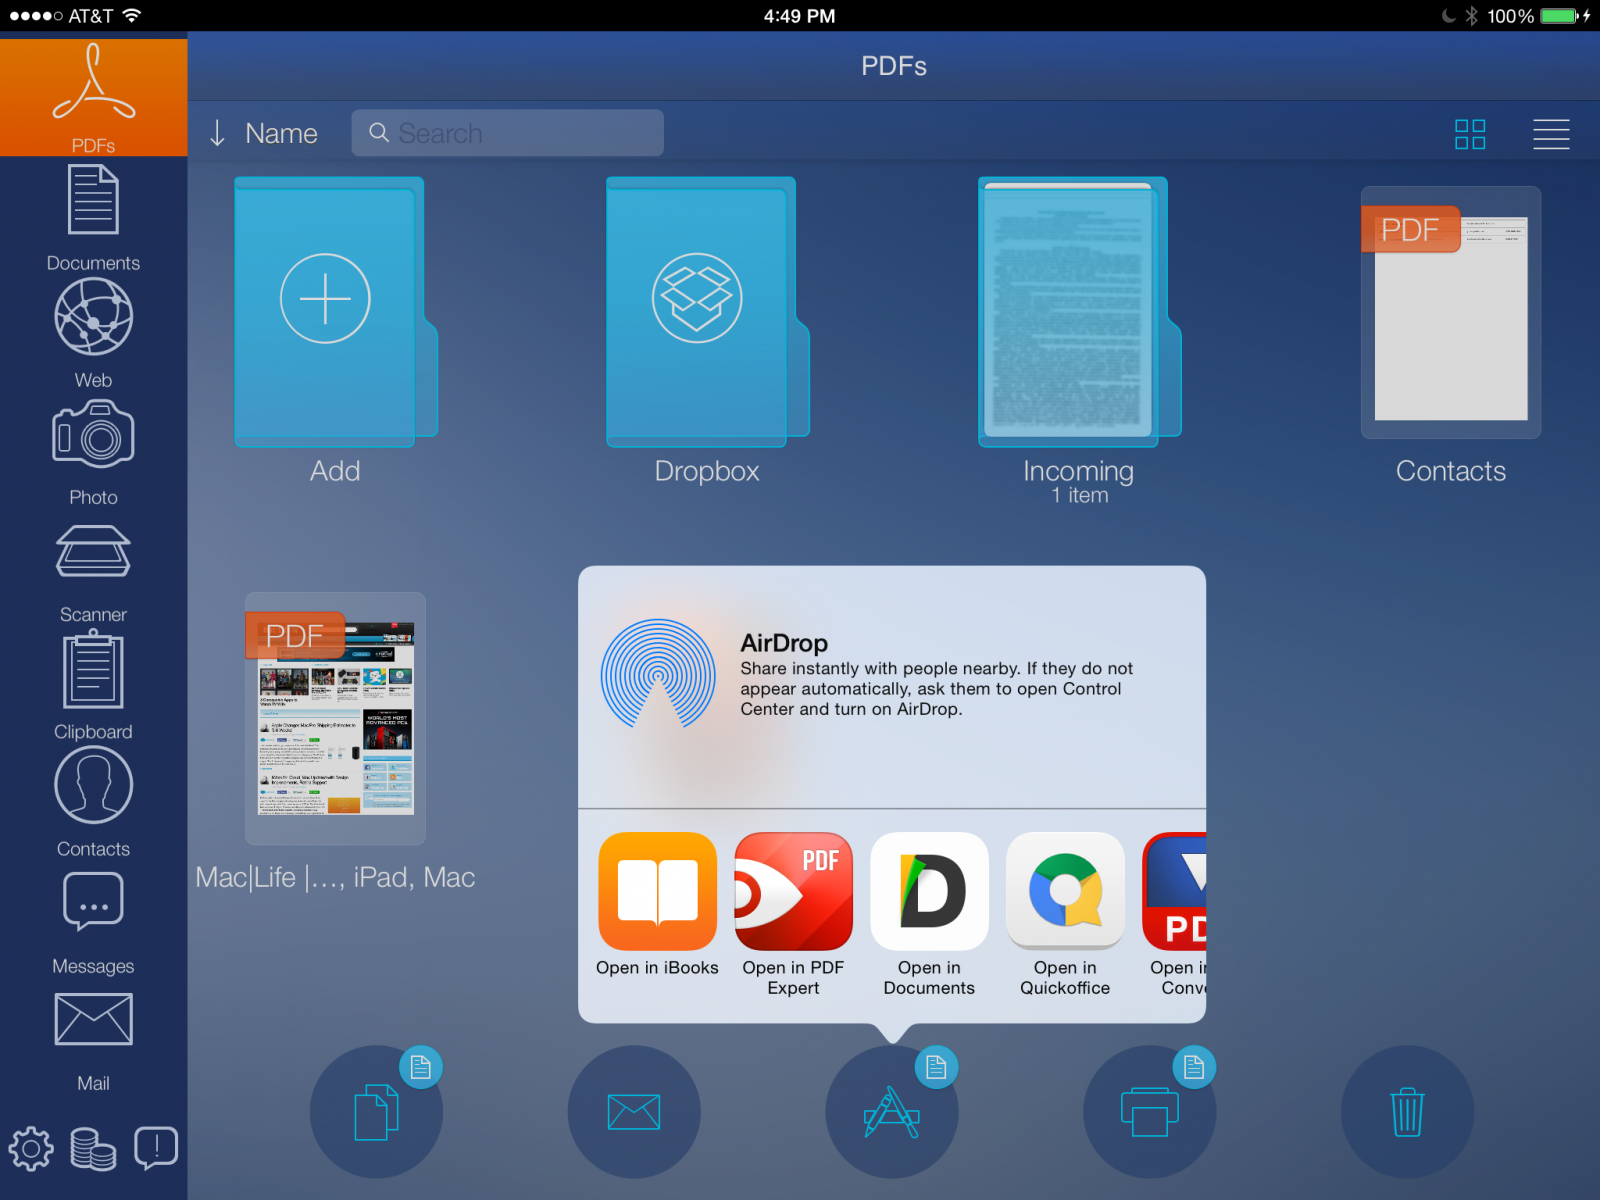Tap the copy documents button
The image size is (1600, 1200).
click(x=376, y=1111)
